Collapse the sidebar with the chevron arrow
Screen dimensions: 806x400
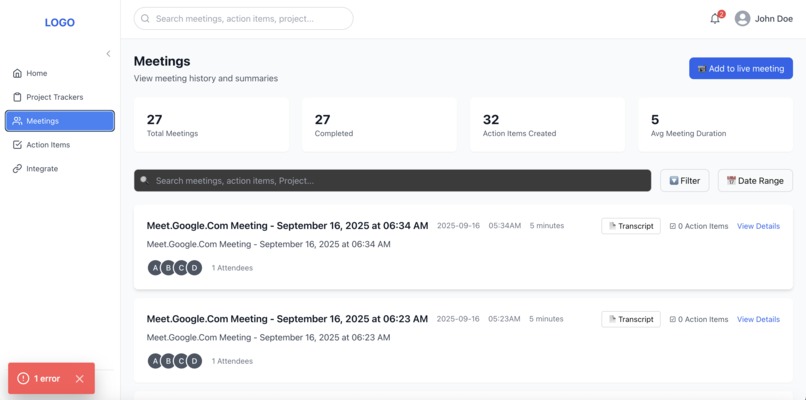tap(108, 53)
